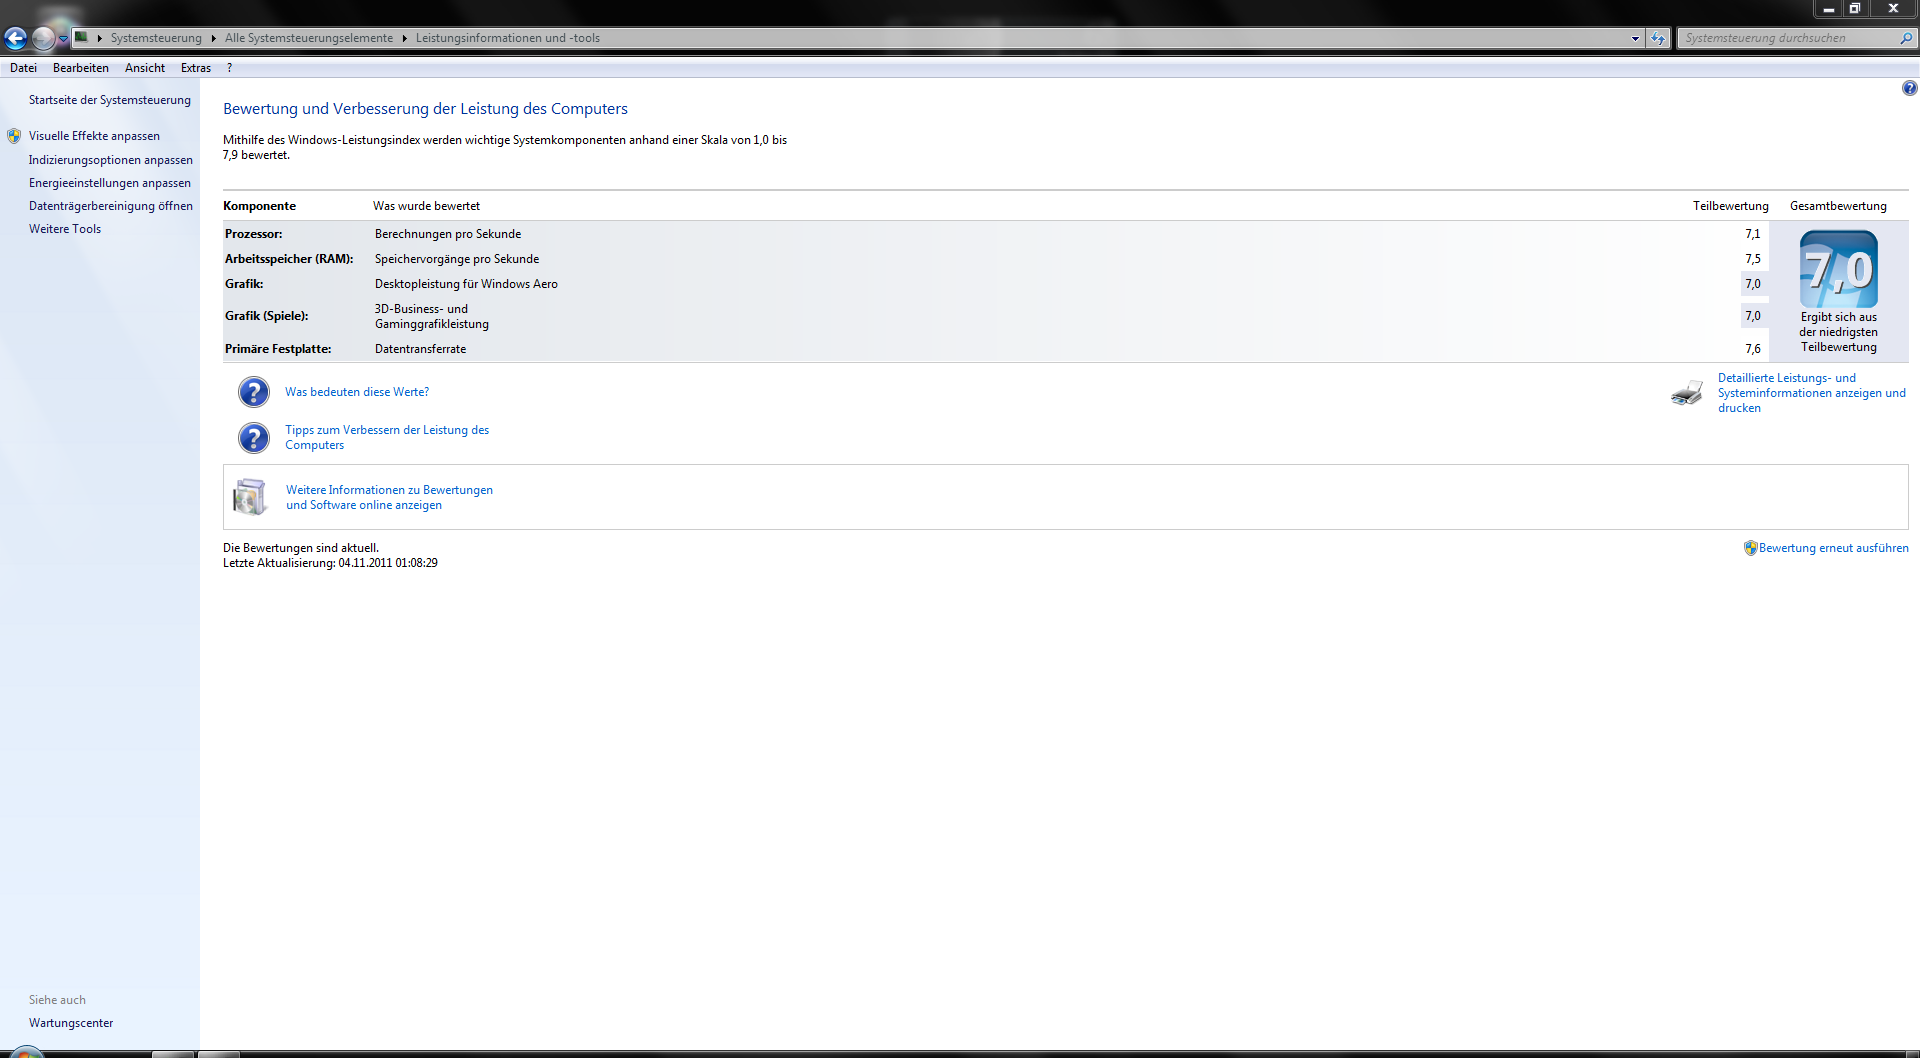This screenshot has width=1920, height=1058.
Task: Click the Gesamtbewertung column header
Action: [x=1838, y=206]
